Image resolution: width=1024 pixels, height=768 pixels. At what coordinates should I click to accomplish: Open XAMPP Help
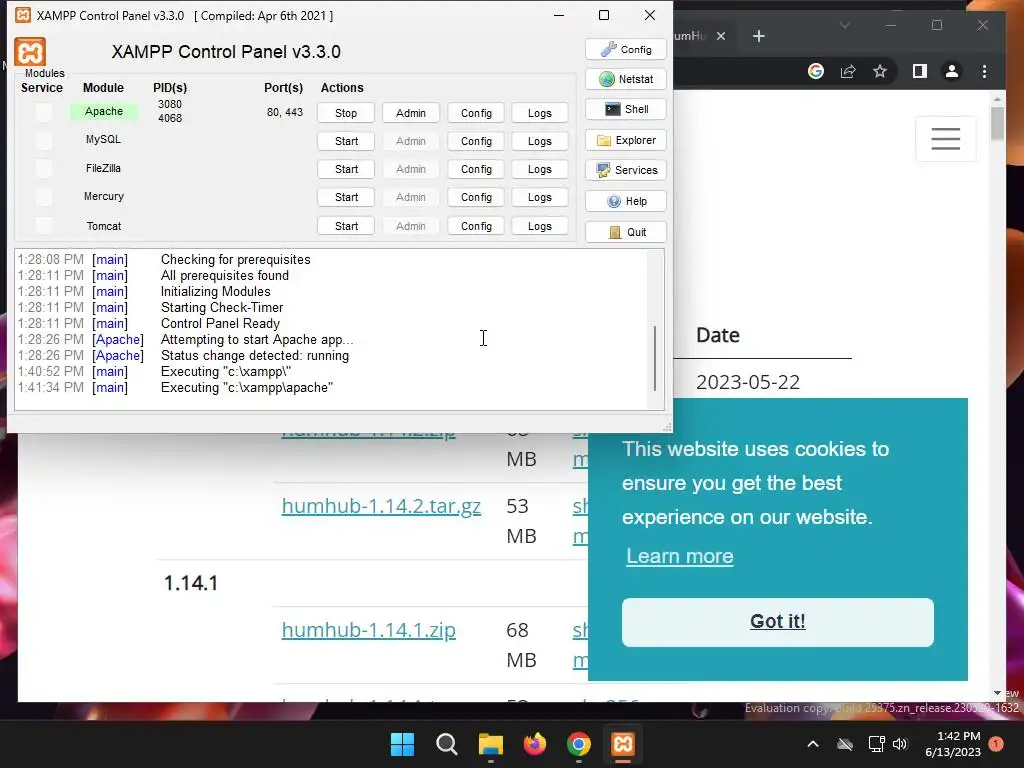click(626, 201)
